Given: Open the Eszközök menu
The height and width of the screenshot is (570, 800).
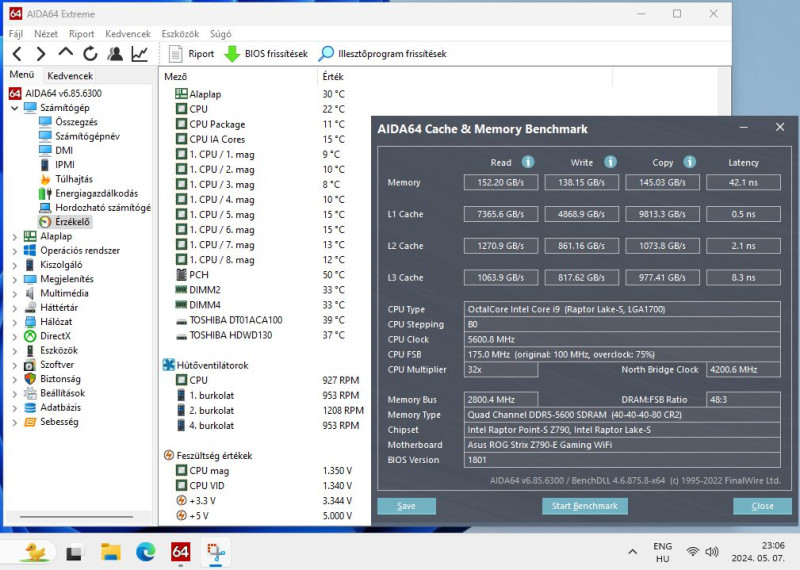Looking at the screenshot, I should tap(180, 34).
